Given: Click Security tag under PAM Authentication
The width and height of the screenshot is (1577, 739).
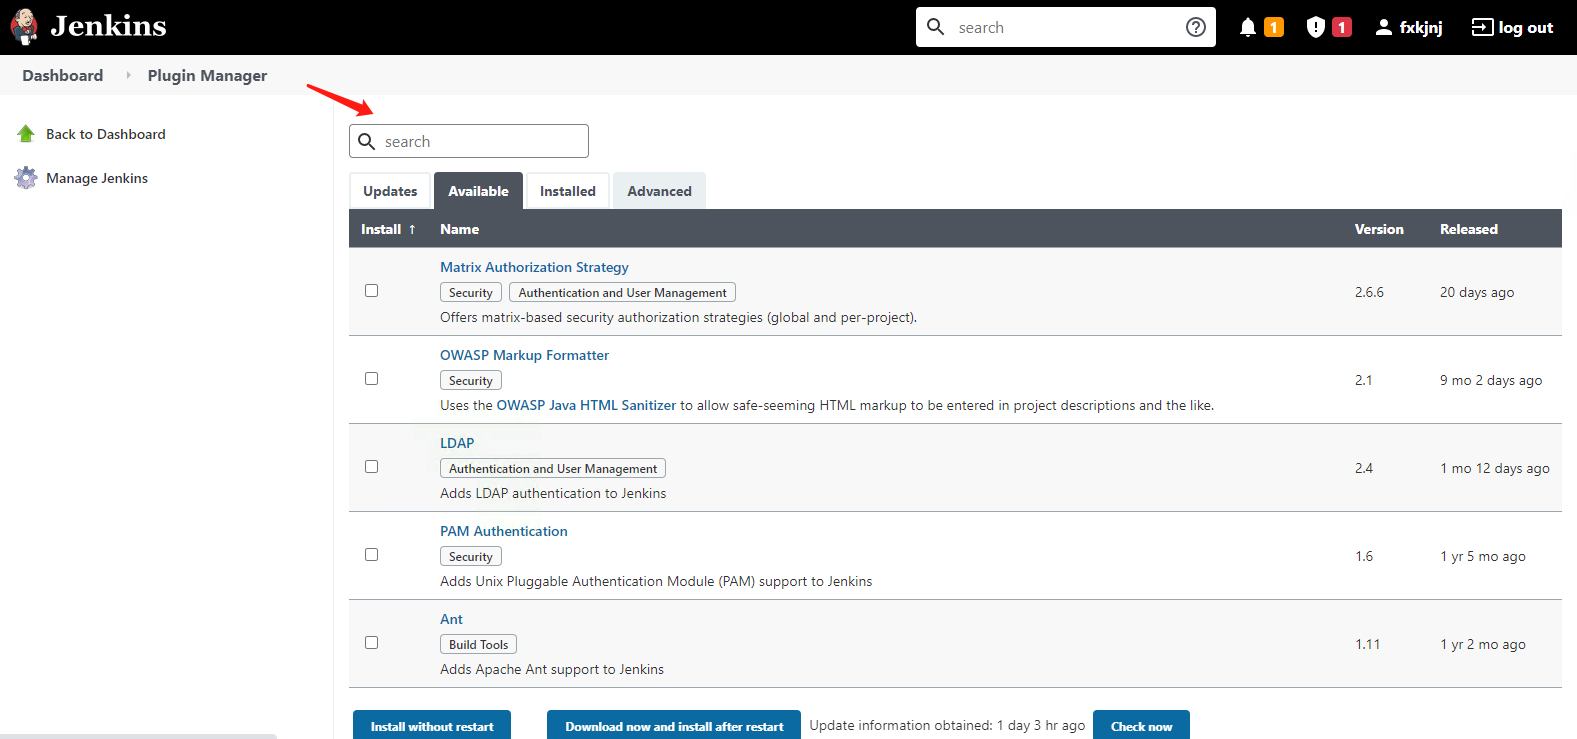Looking at the screenshot, I should [x=471, y=557].
